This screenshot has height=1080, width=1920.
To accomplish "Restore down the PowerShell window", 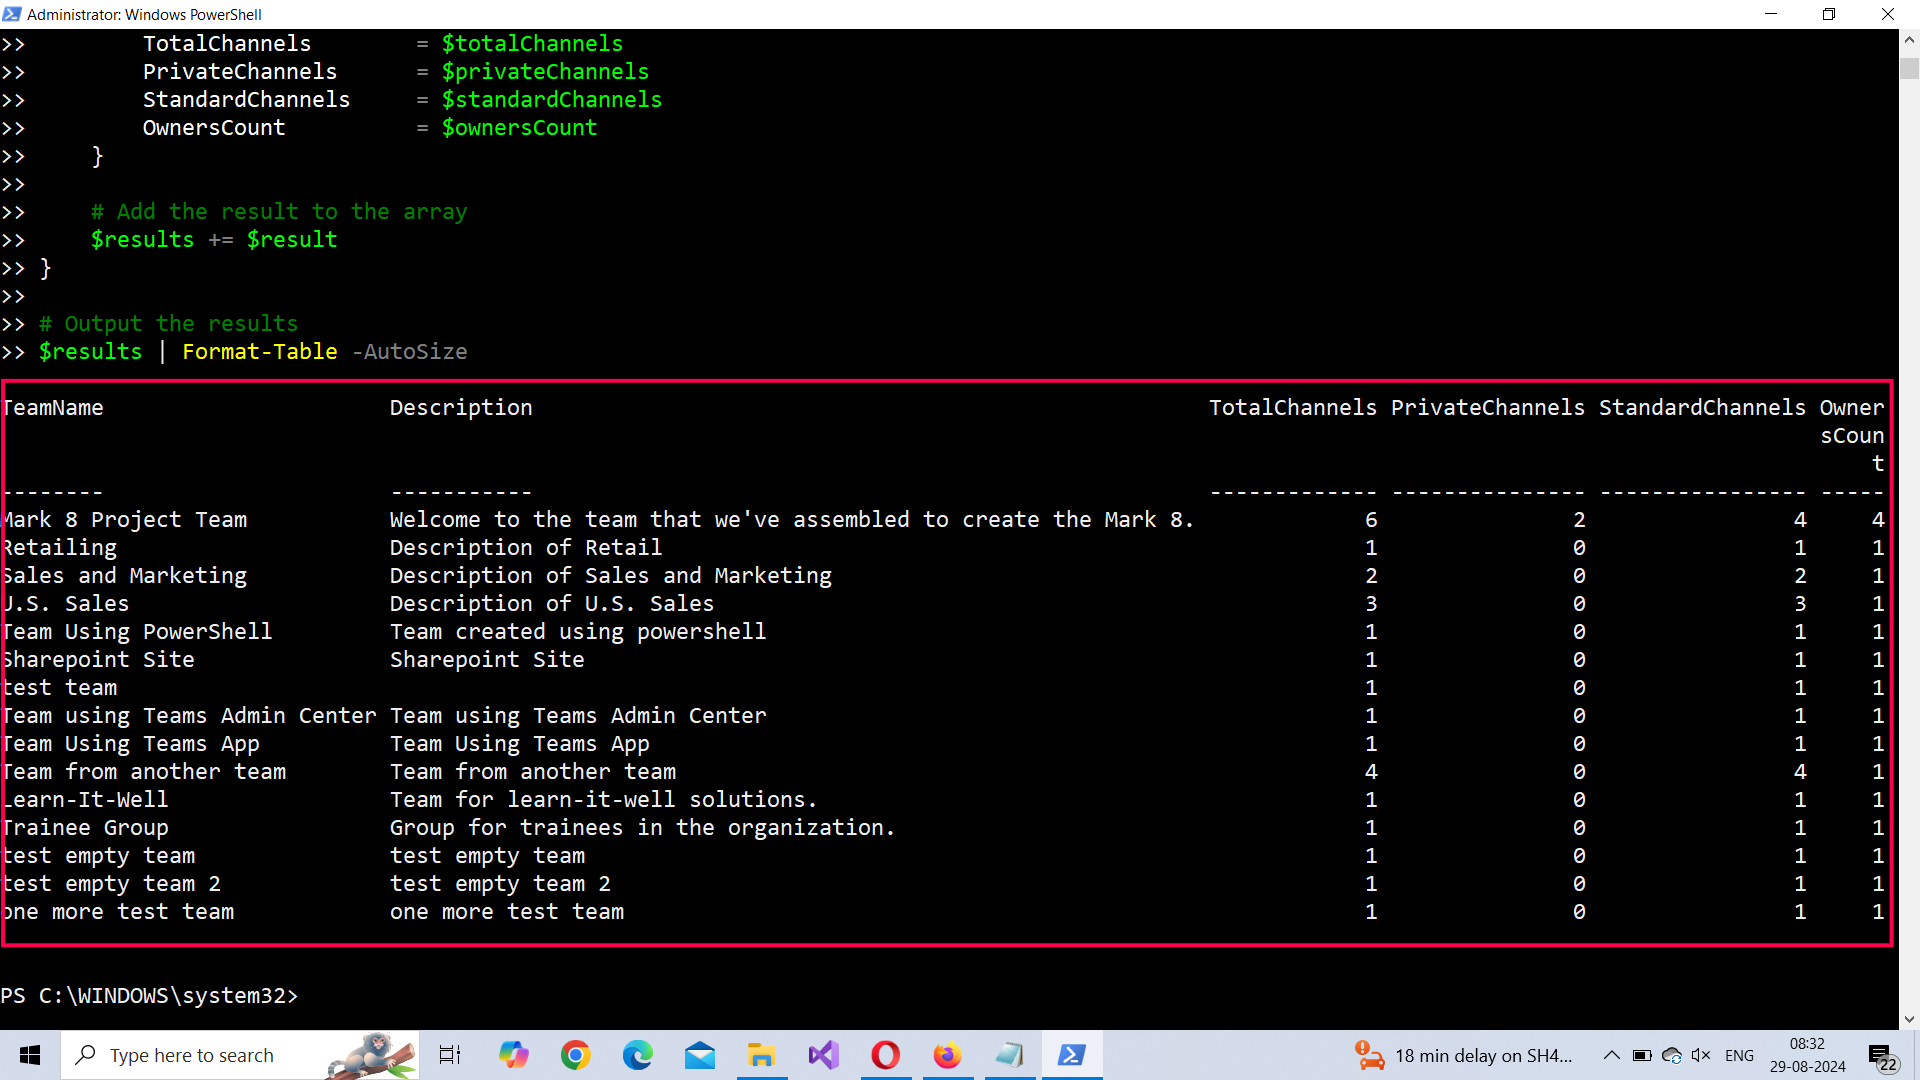I will [x=1829, y=14].
